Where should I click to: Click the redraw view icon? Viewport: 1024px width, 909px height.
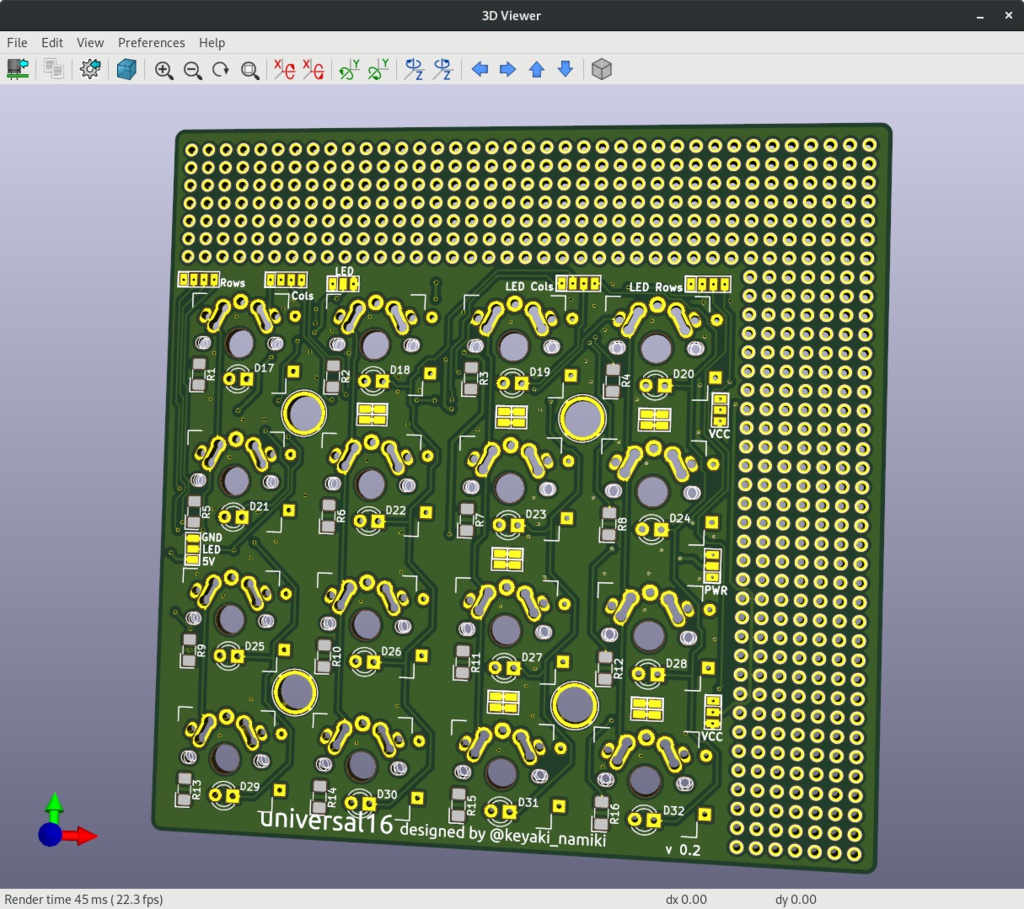(x=221, y=70)
